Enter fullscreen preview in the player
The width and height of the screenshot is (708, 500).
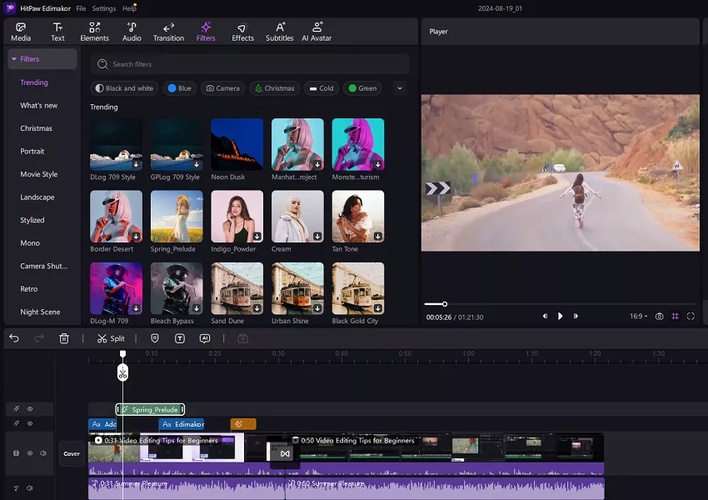click(x=690, y=316)
